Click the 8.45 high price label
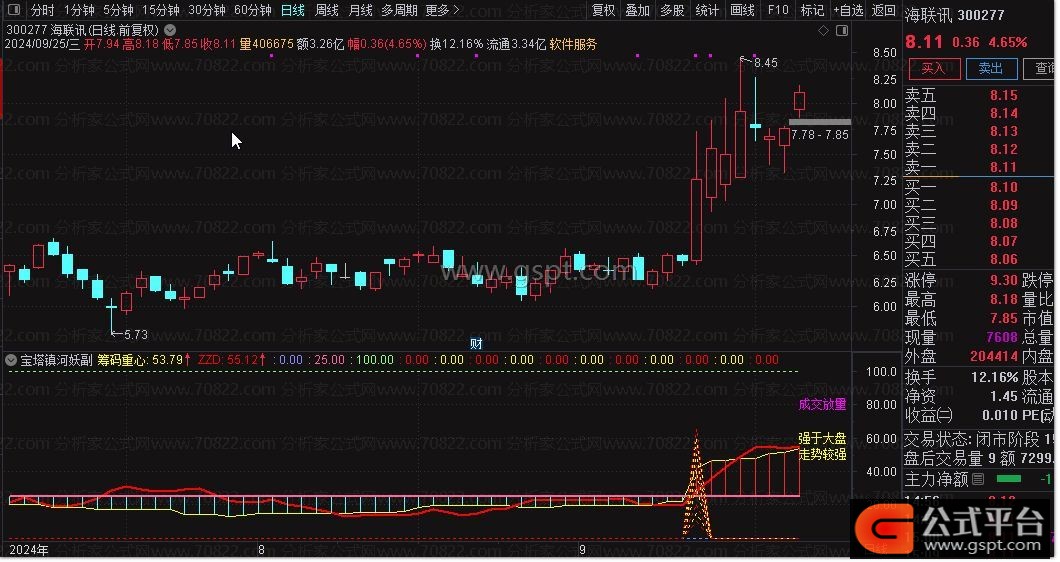This screenshot has width=1060, height=562. (x=765, y=63)
